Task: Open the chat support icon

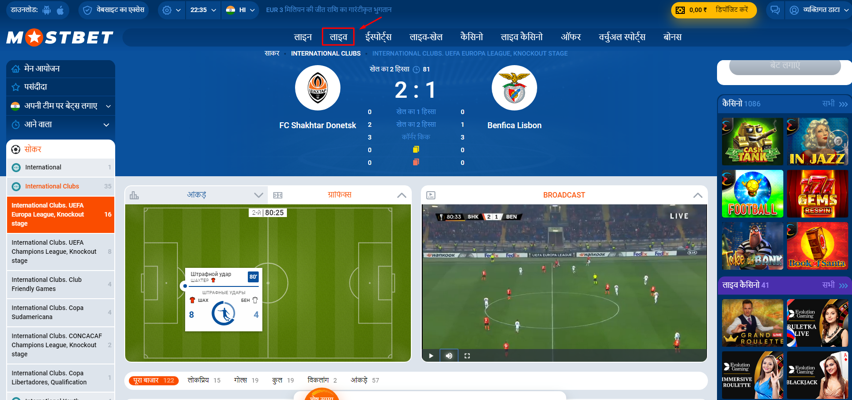Action: [775, 10]
